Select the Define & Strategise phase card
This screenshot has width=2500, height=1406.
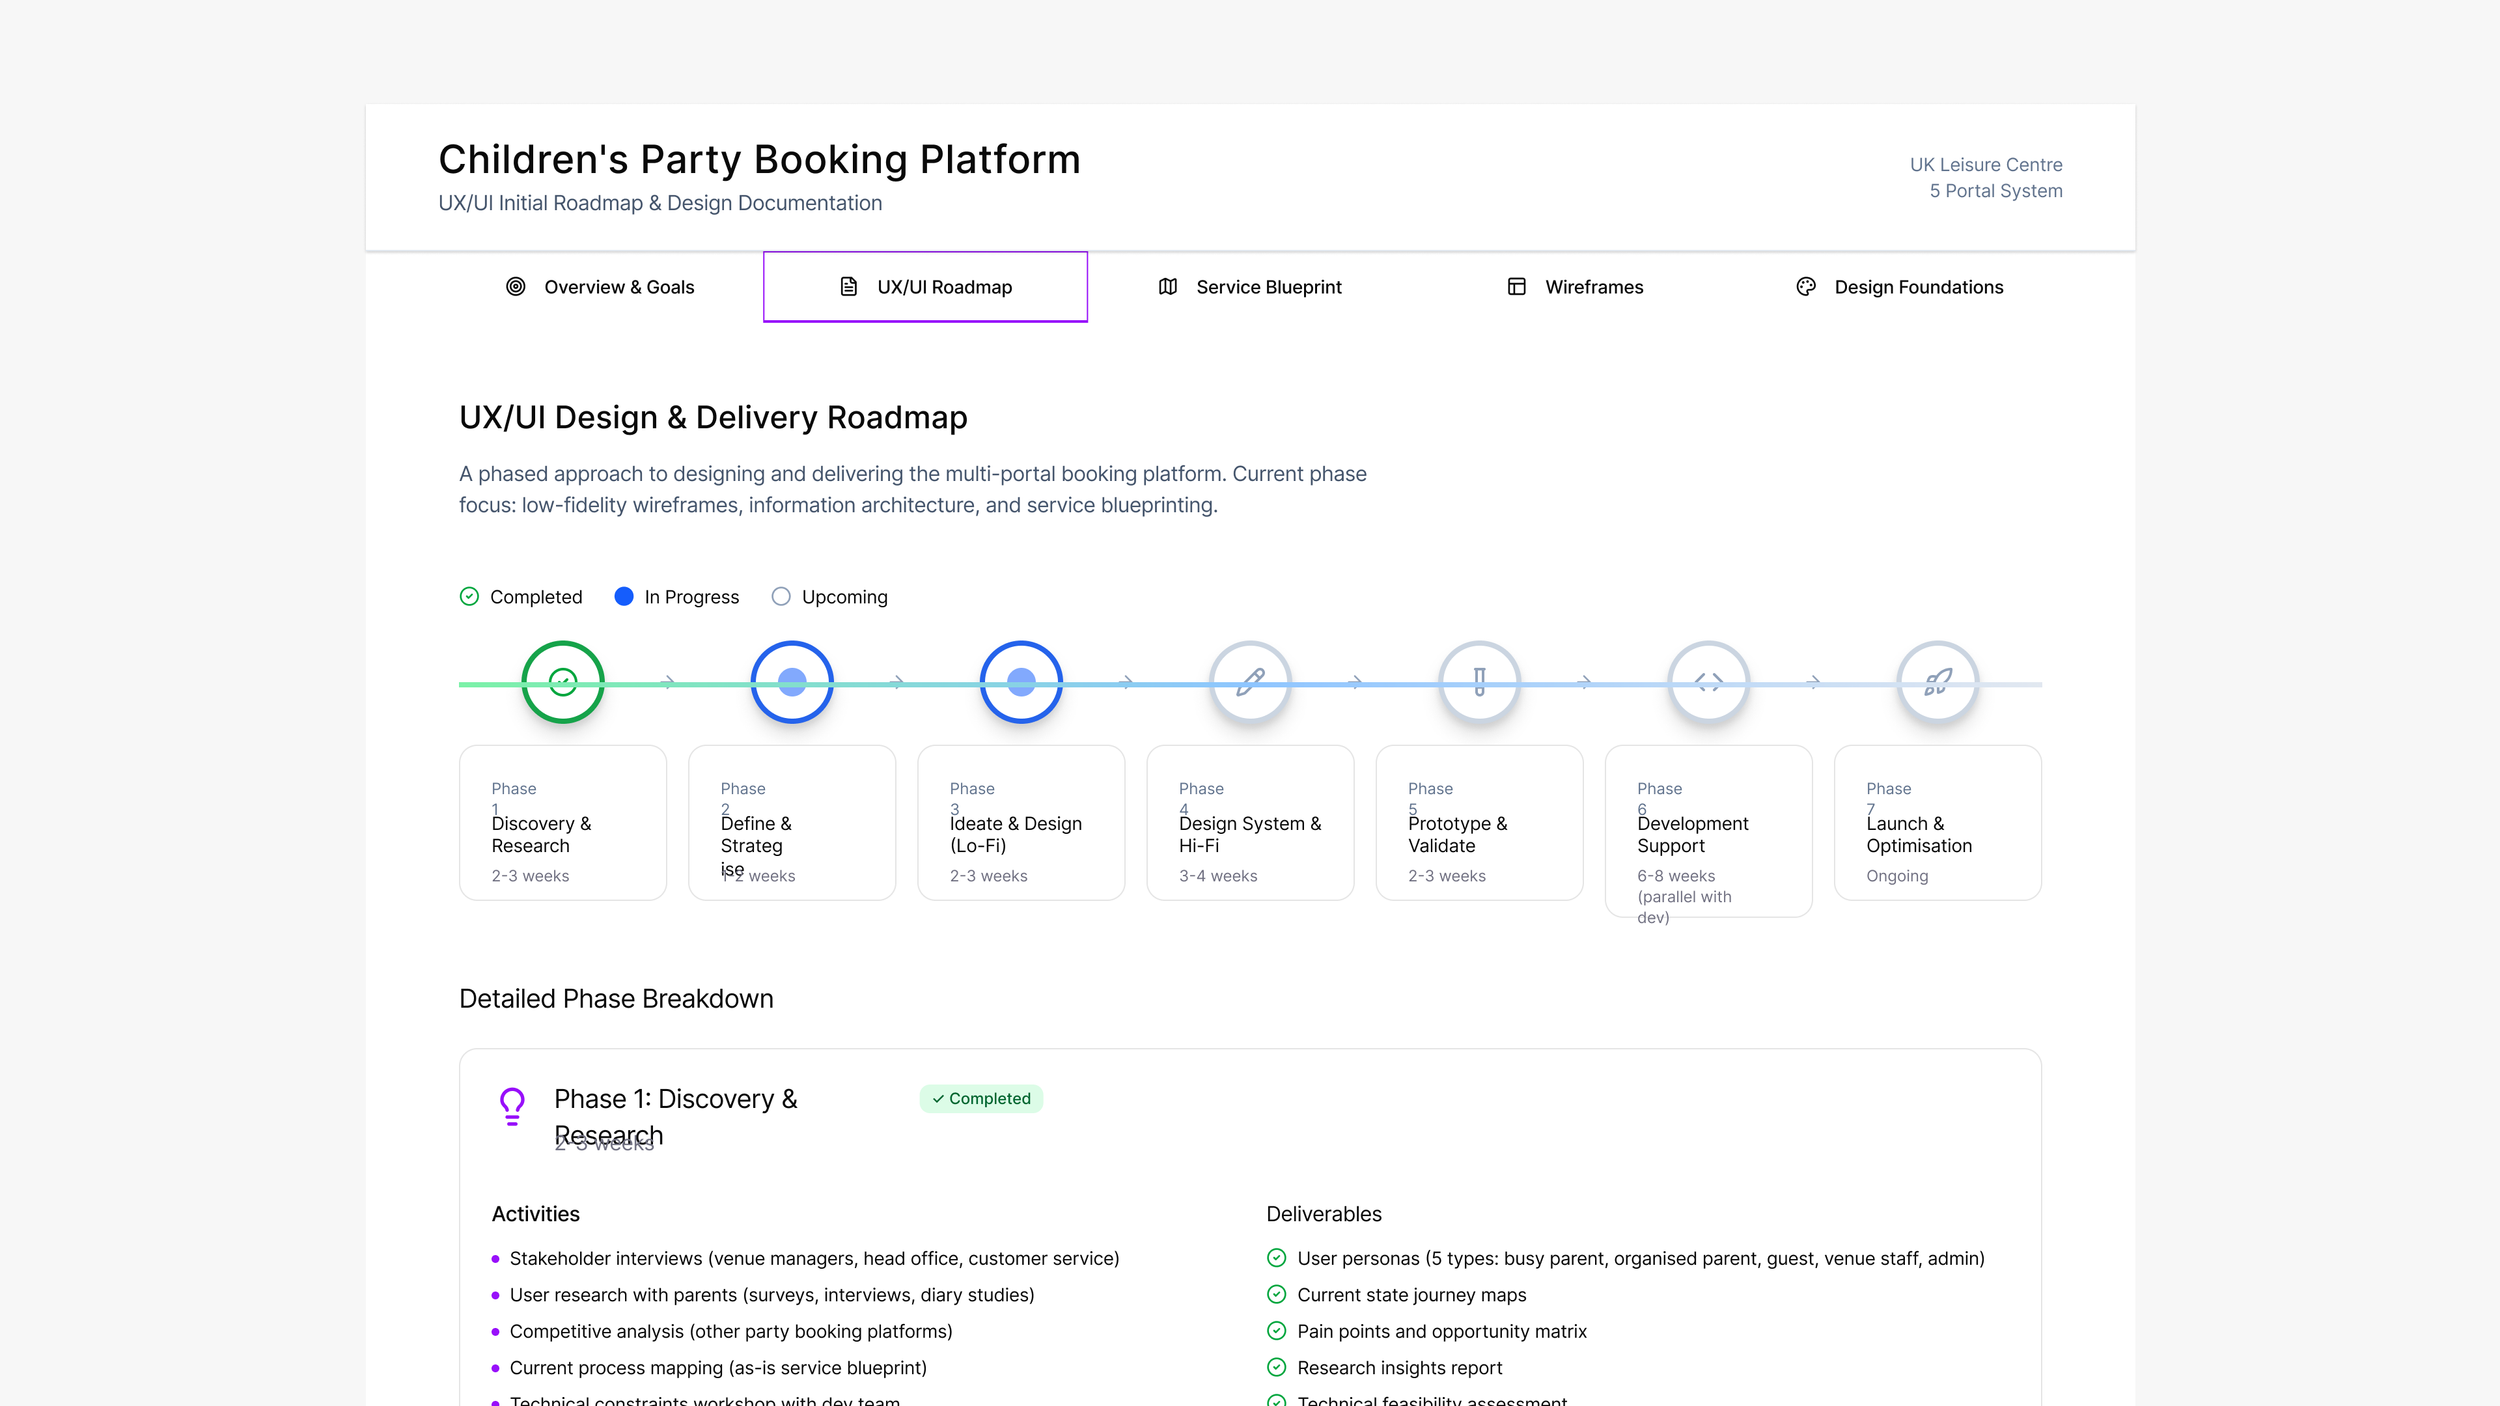coord(792,822)
